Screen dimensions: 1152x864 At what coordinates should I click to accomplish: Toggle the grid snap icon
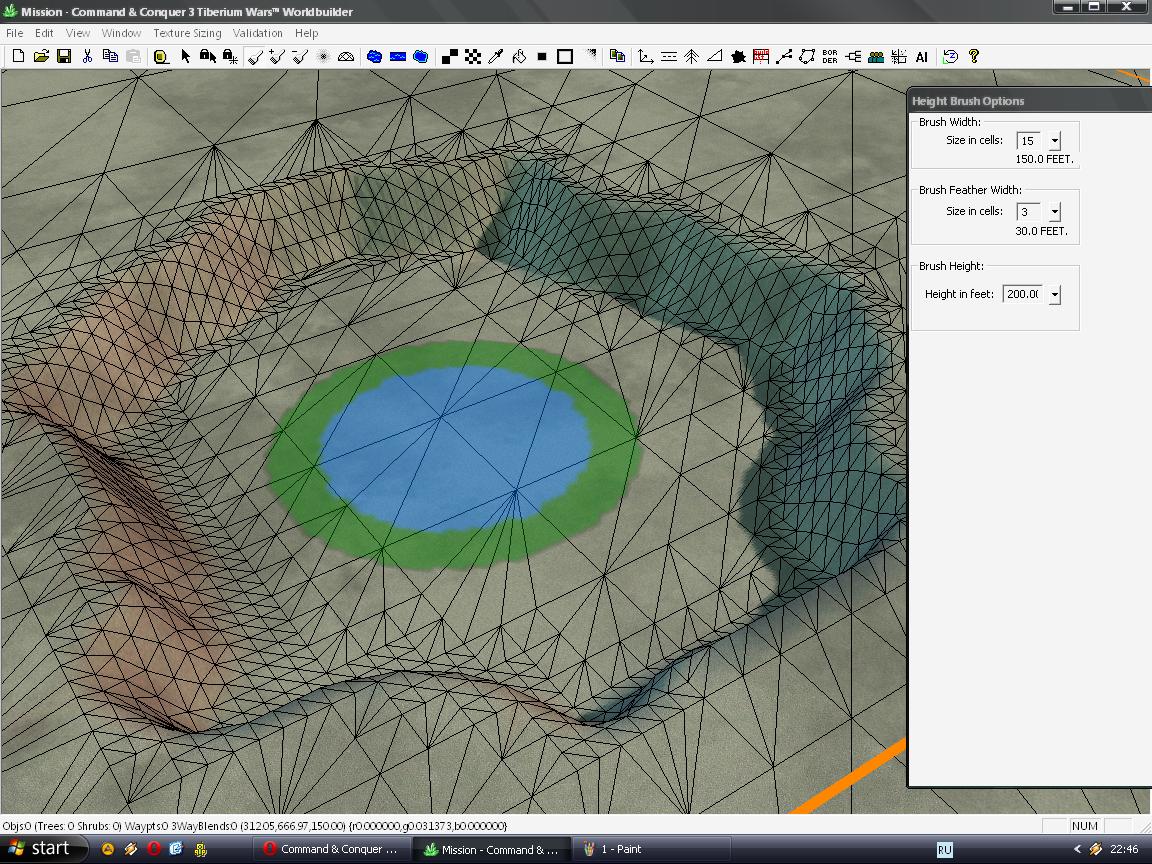point(899,57)
